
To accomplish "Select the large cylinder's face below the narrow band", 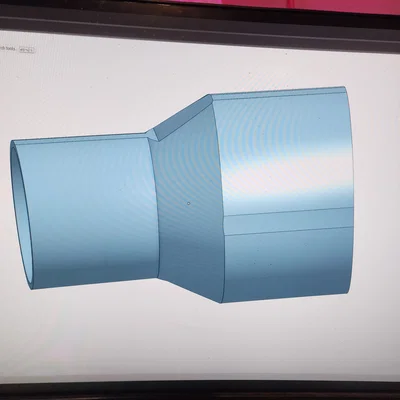I will [x=288, y=265].
